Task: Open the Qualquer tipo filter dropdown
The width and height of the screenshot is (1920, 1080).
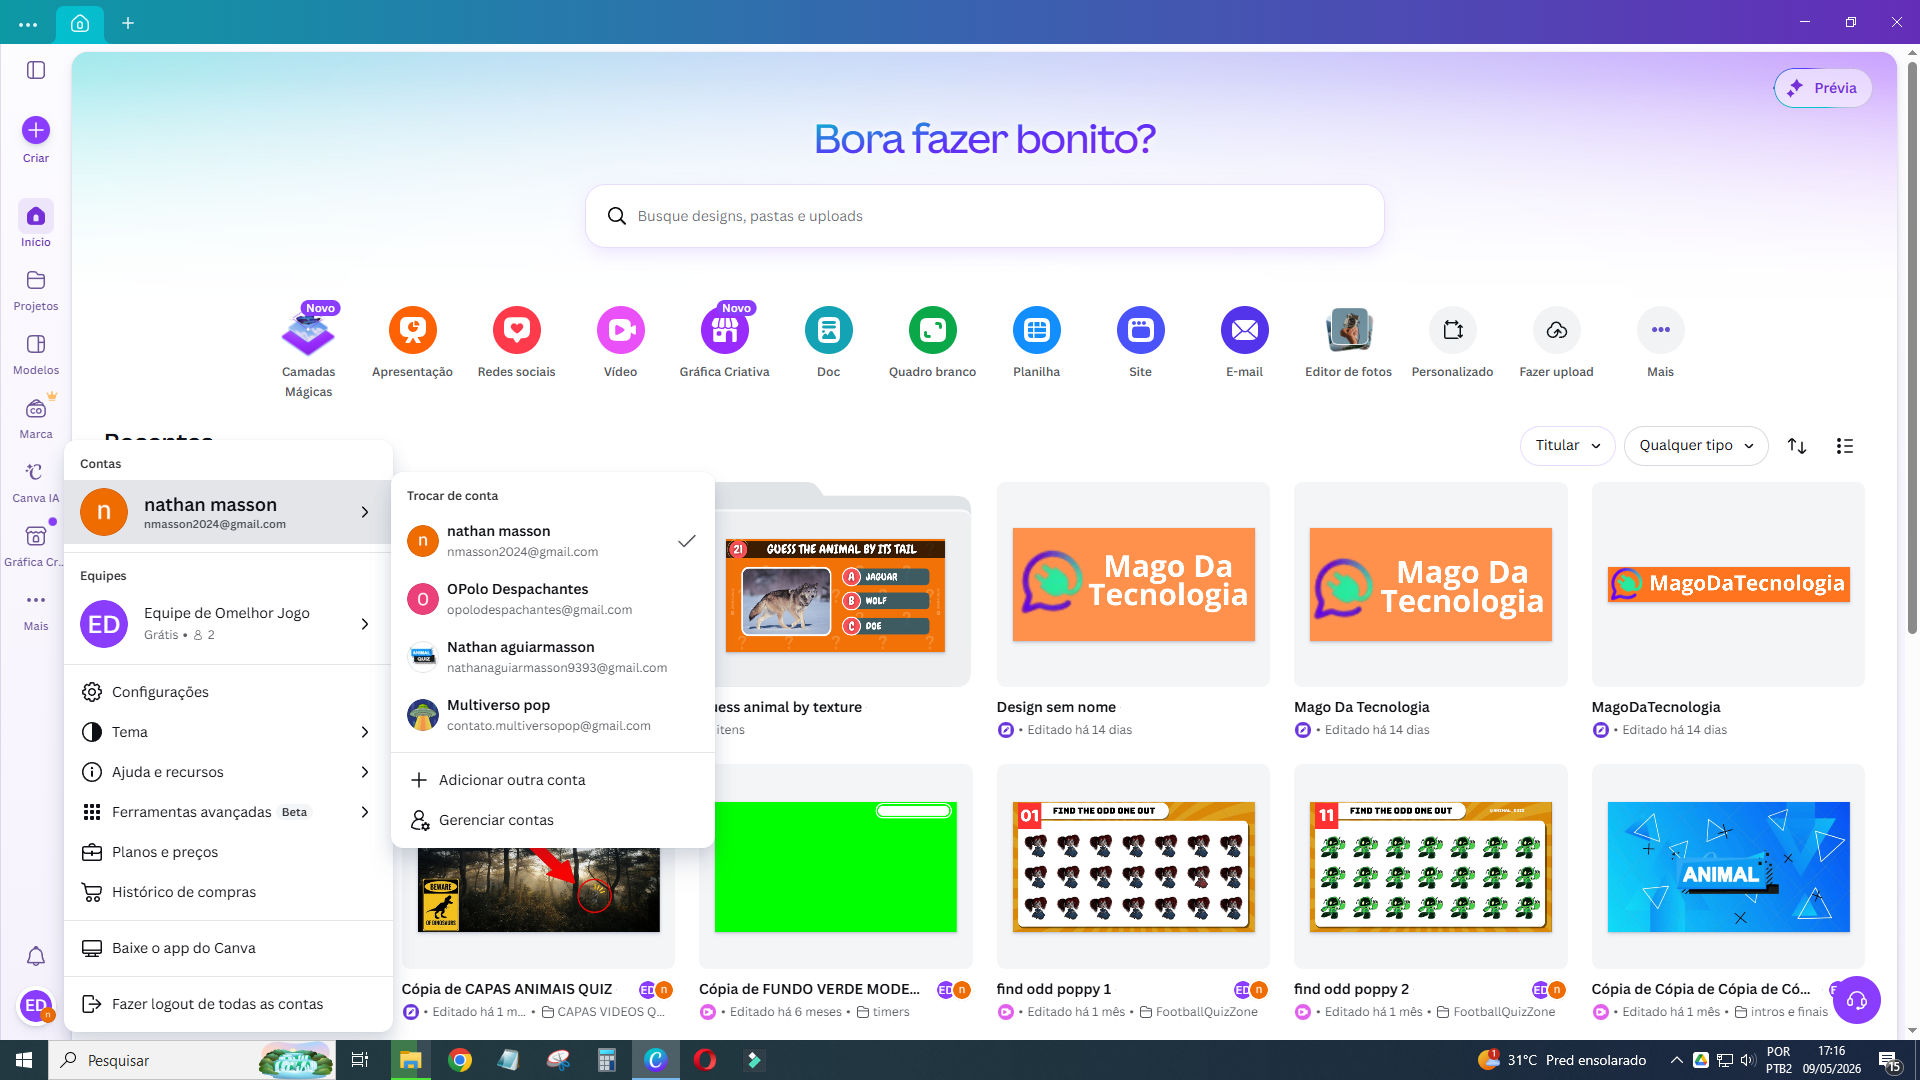Action: 1696,446
